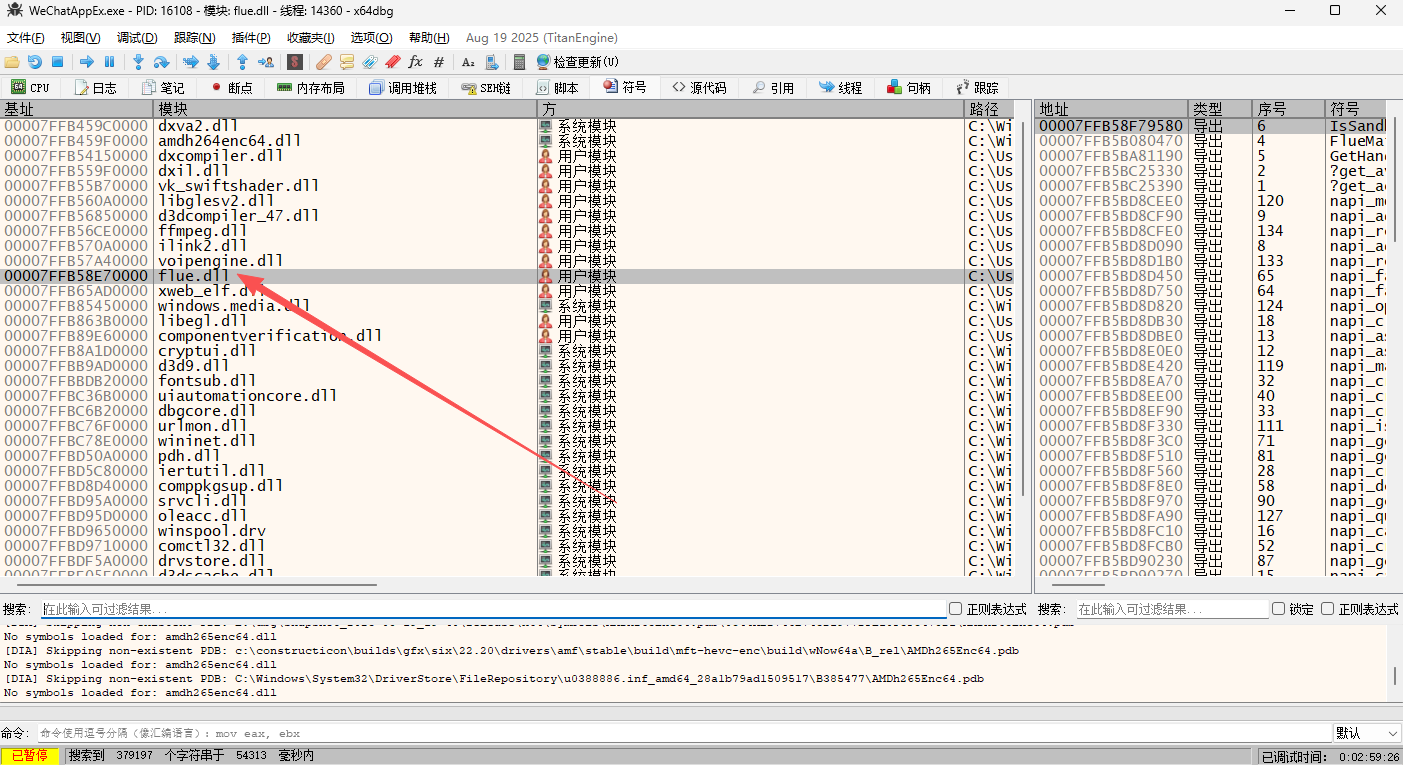This screenshot has height=765, width=1403.
Task: Switch to the 源代码 source tab
Action: click(x=699, y=88)
